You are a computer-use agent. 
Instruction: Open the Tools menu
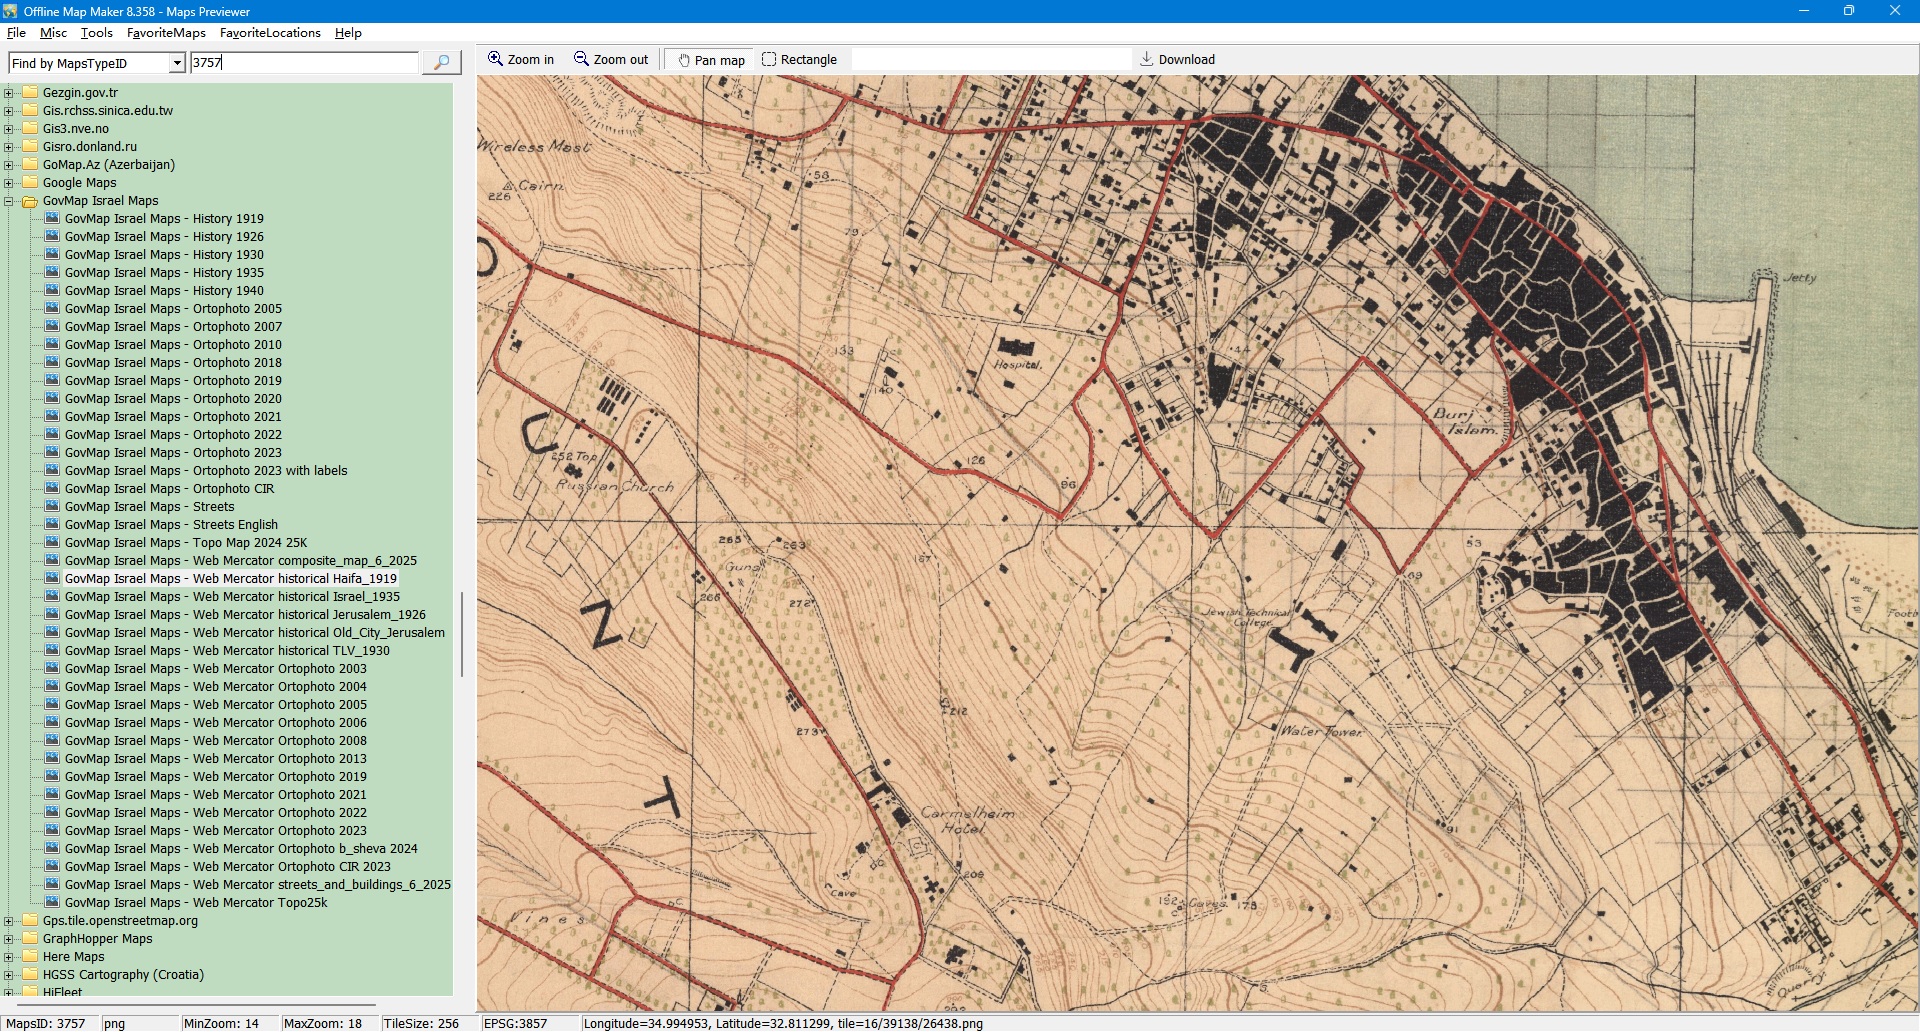96,33
